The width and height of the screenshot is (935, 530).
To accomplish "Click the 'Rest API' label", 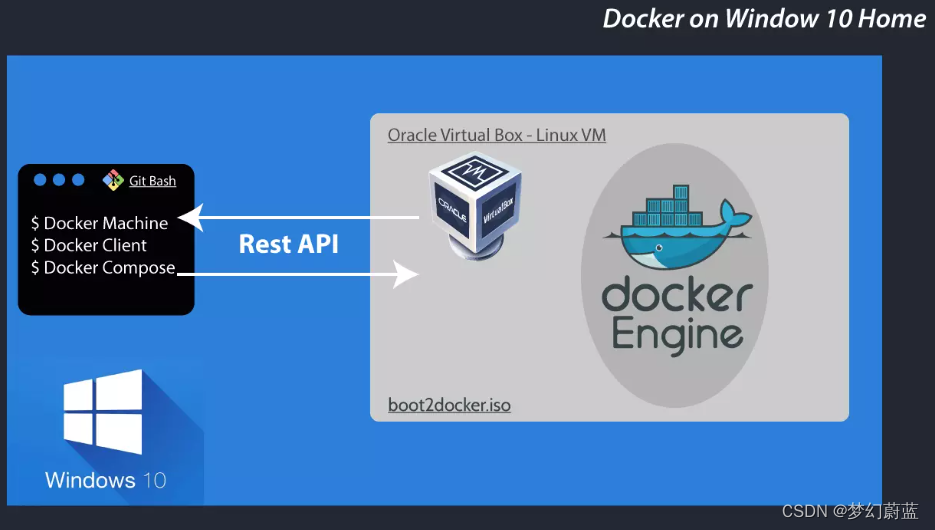I will click(289, 244).
